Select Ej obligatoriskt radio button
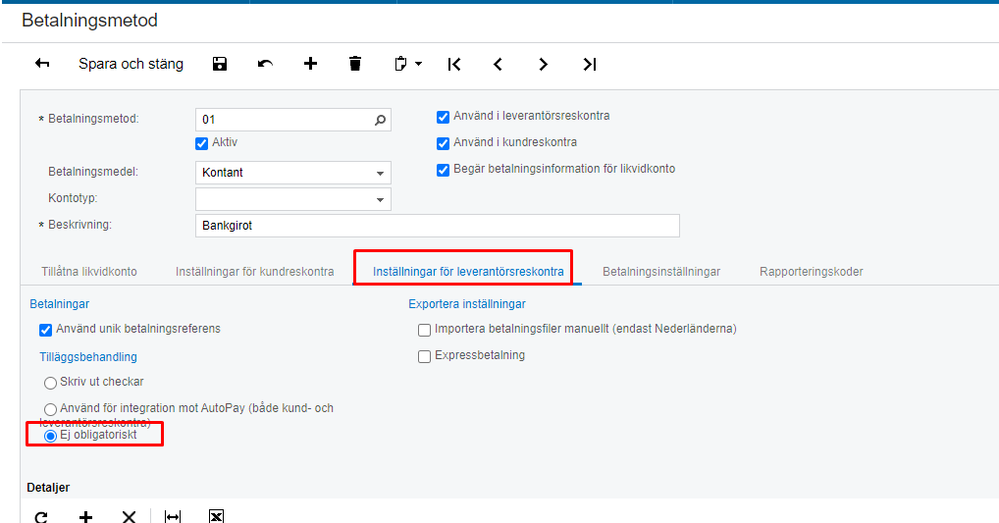Viewport: 999px width, 523px height. click(50, 436)
